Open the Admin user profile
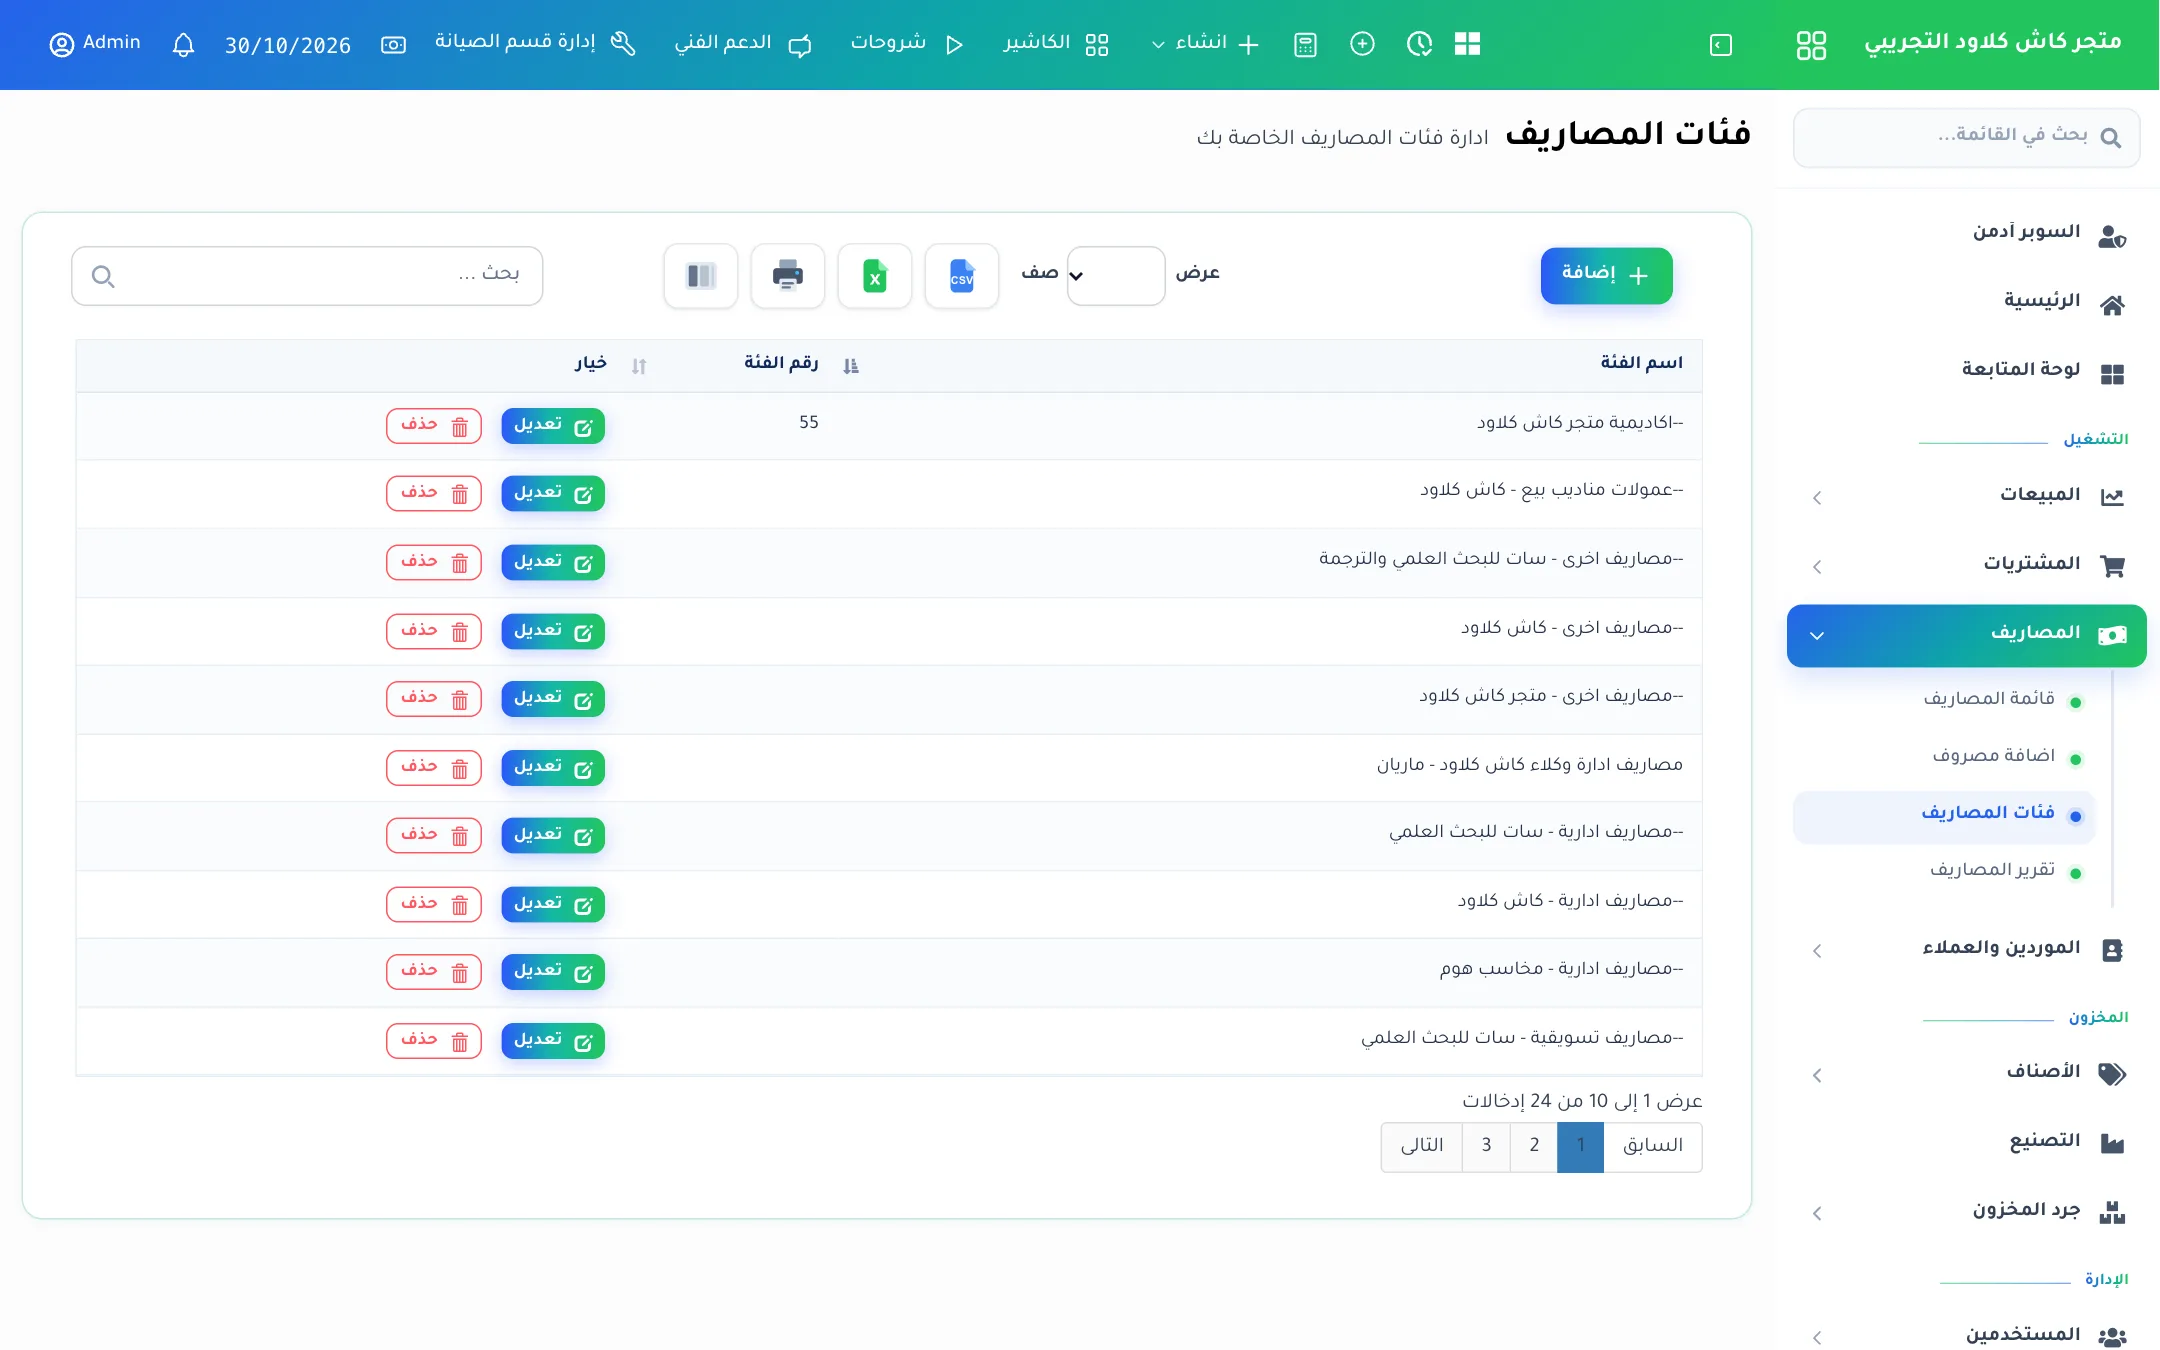 95,44
